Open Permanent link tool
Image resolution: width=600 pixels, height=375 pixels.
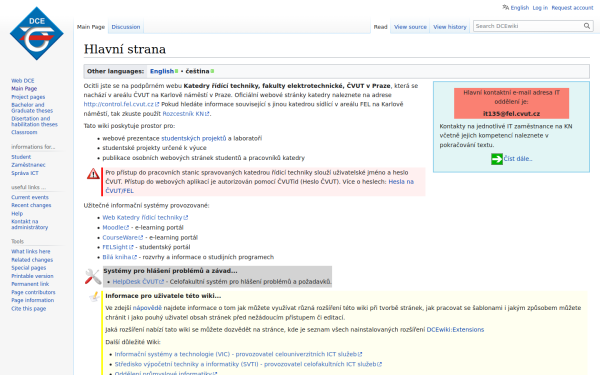click(x=30, y=284)
